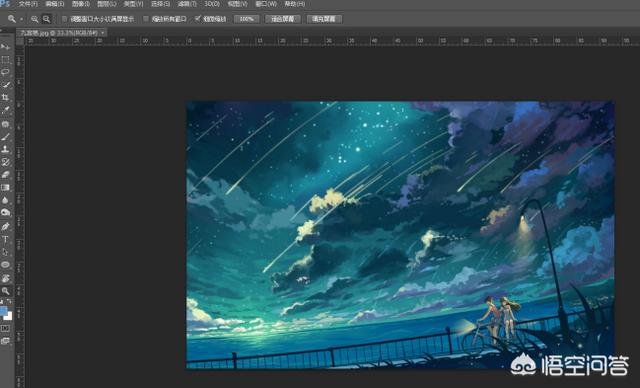The height and width of the screenshot is (388, 640).
Task: Enable 缩放所有窗口 checkbox
Action: coord(146,19)
